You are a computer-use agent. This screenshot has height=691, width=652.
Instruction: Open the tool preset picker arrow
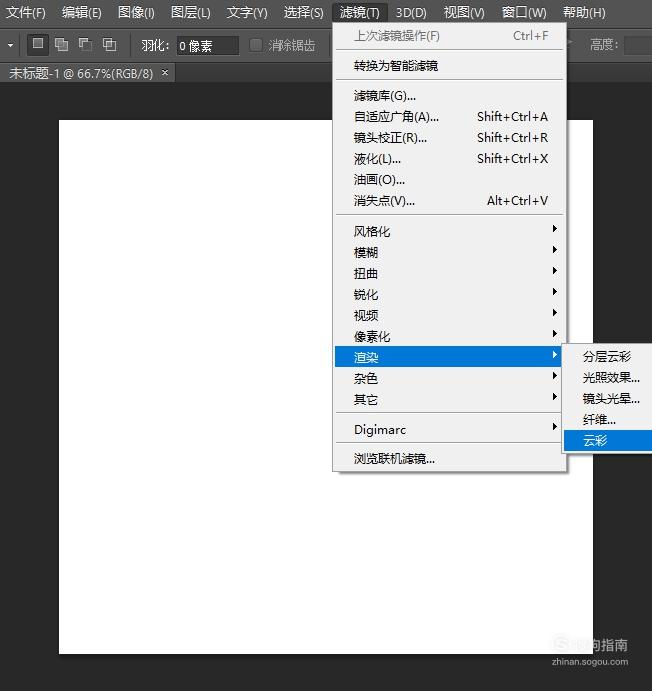pyautogui.click(x=11, y=45)
